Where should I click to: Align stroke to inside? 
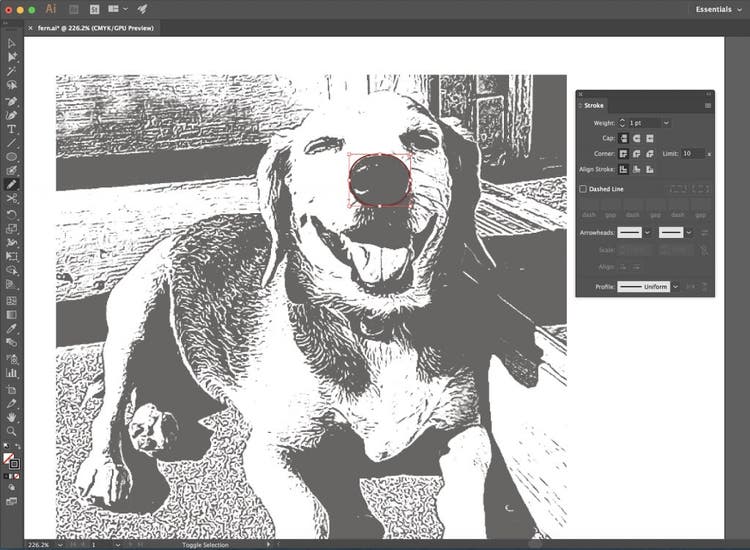636,170
